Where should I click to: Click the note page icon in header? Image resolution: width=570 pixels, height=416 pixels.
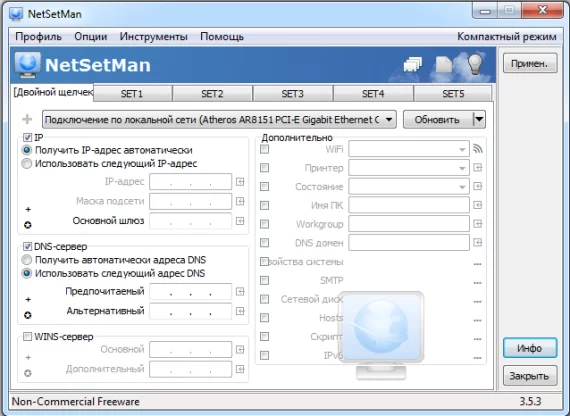click(444, 65)
